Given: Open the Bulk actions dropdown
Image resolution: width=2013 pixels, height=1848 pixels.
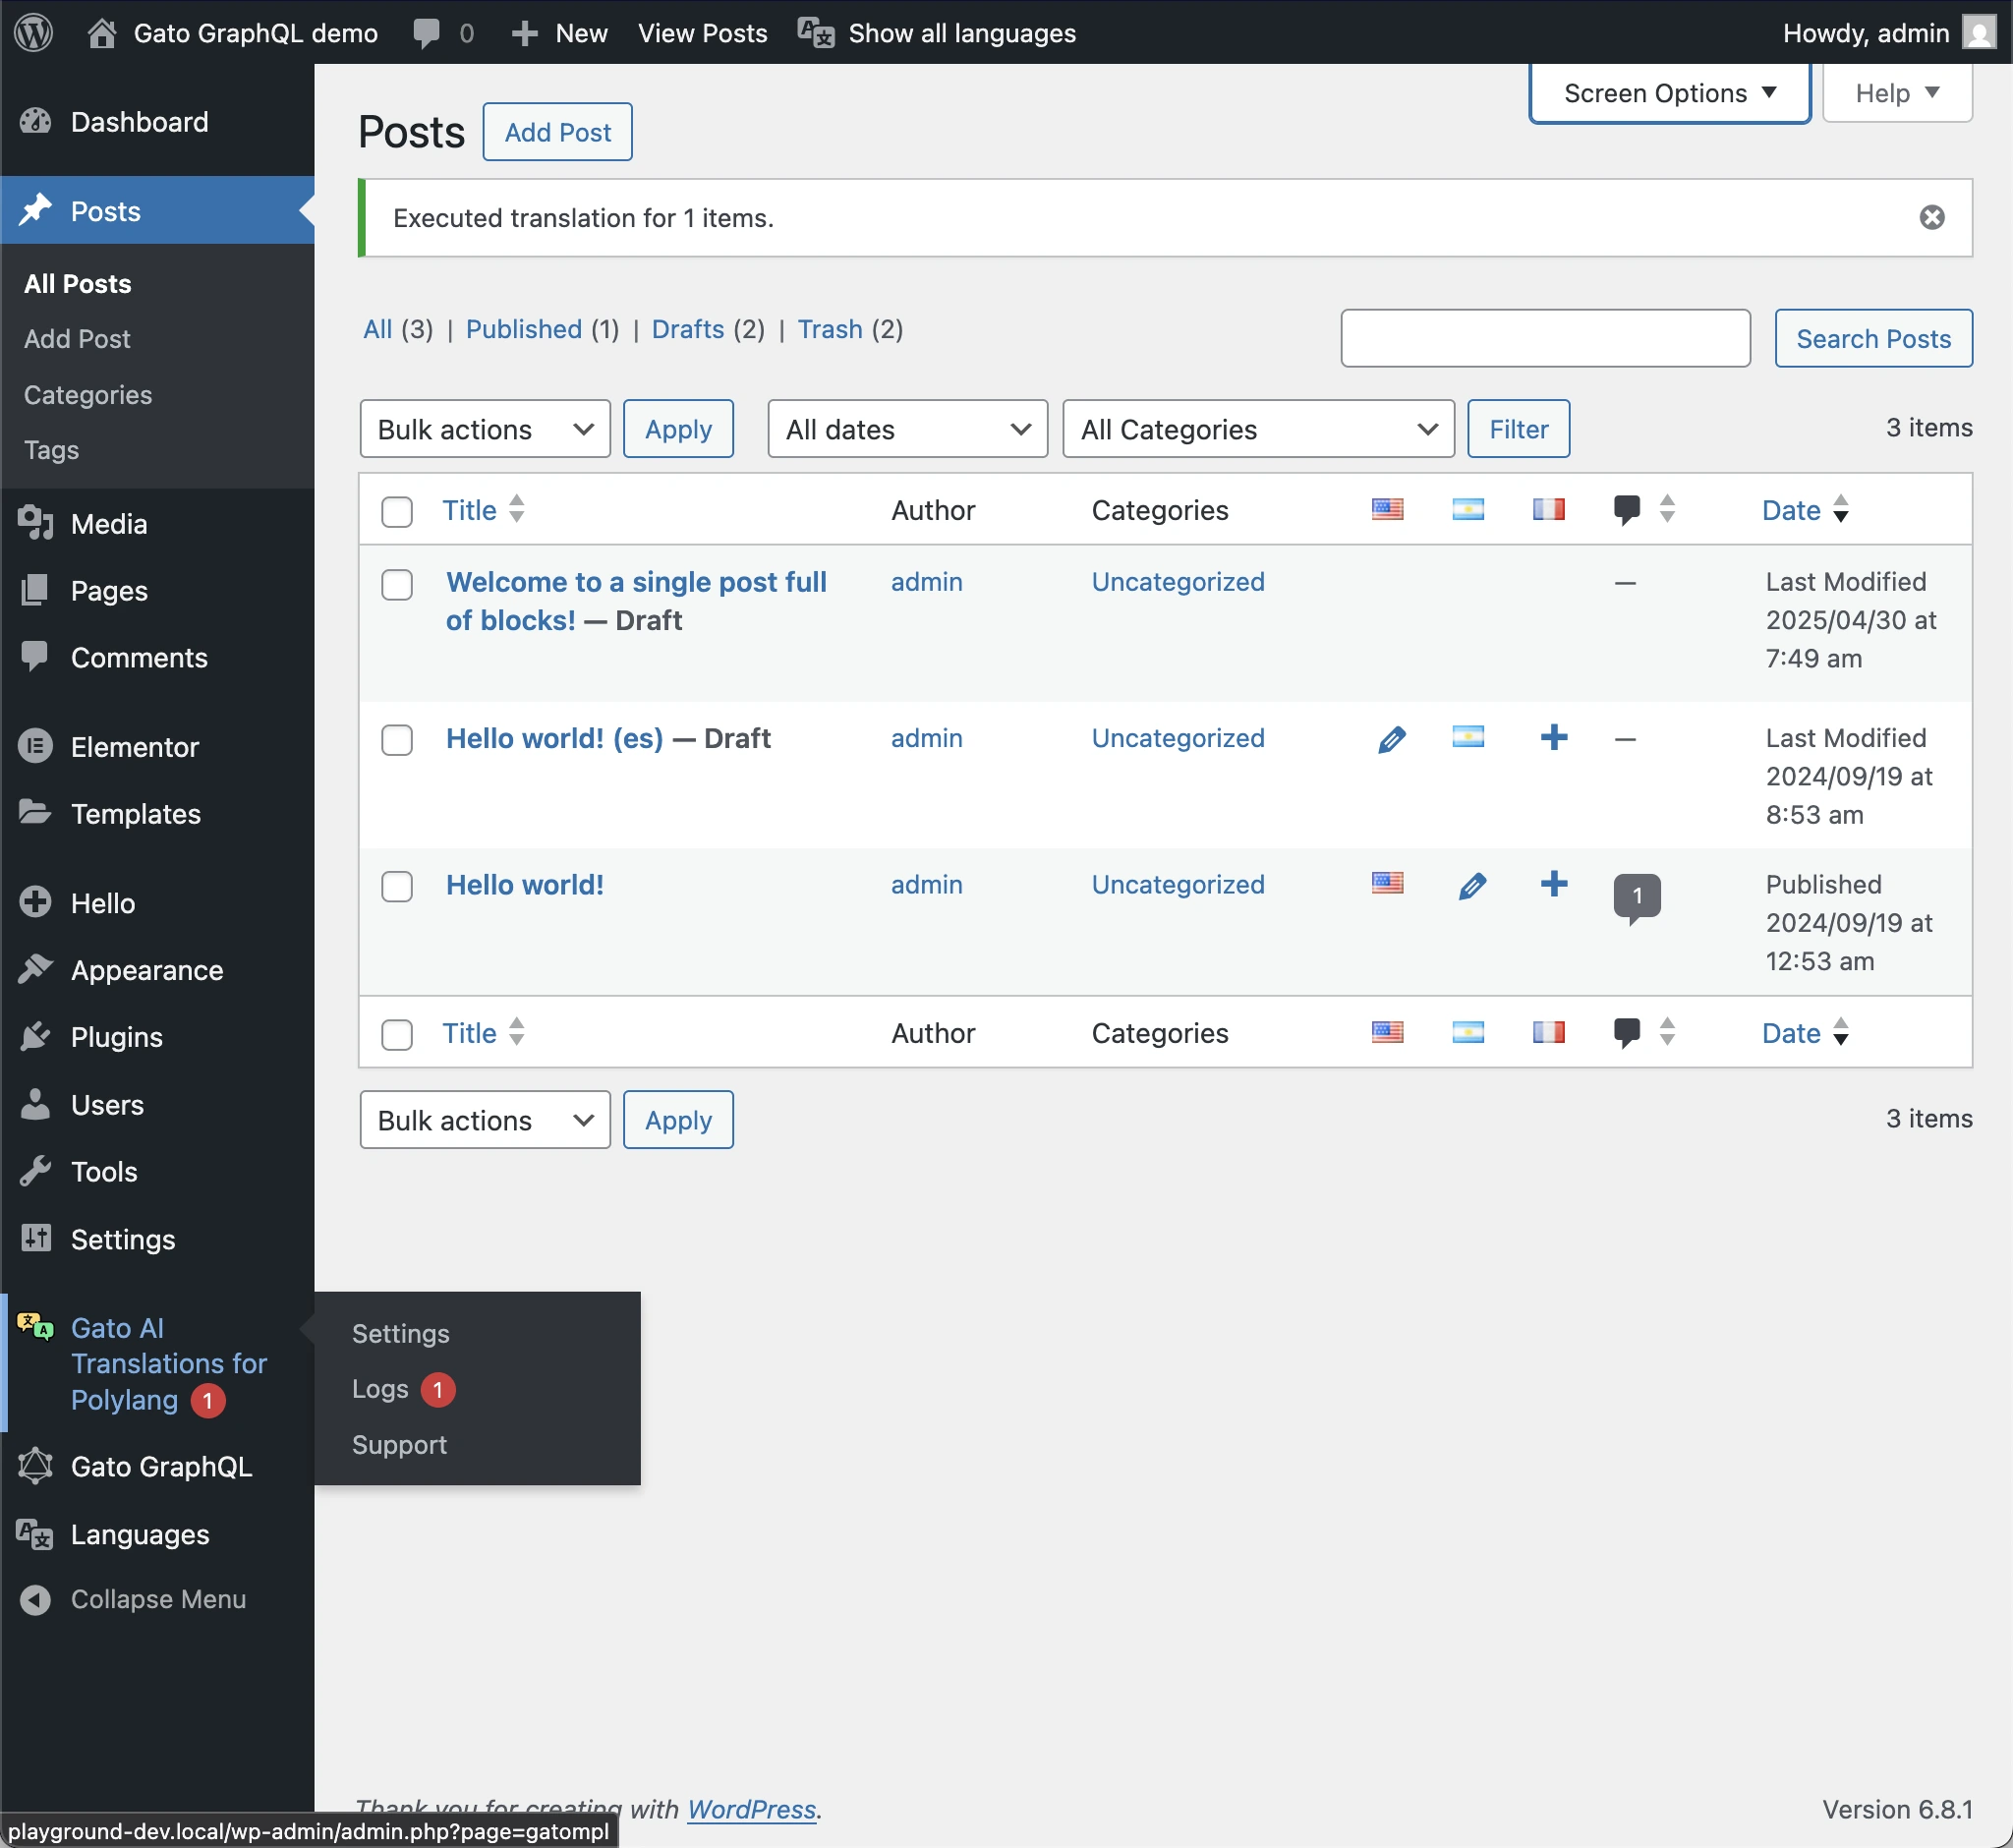Looking at the screenshot, I should 484,429.
